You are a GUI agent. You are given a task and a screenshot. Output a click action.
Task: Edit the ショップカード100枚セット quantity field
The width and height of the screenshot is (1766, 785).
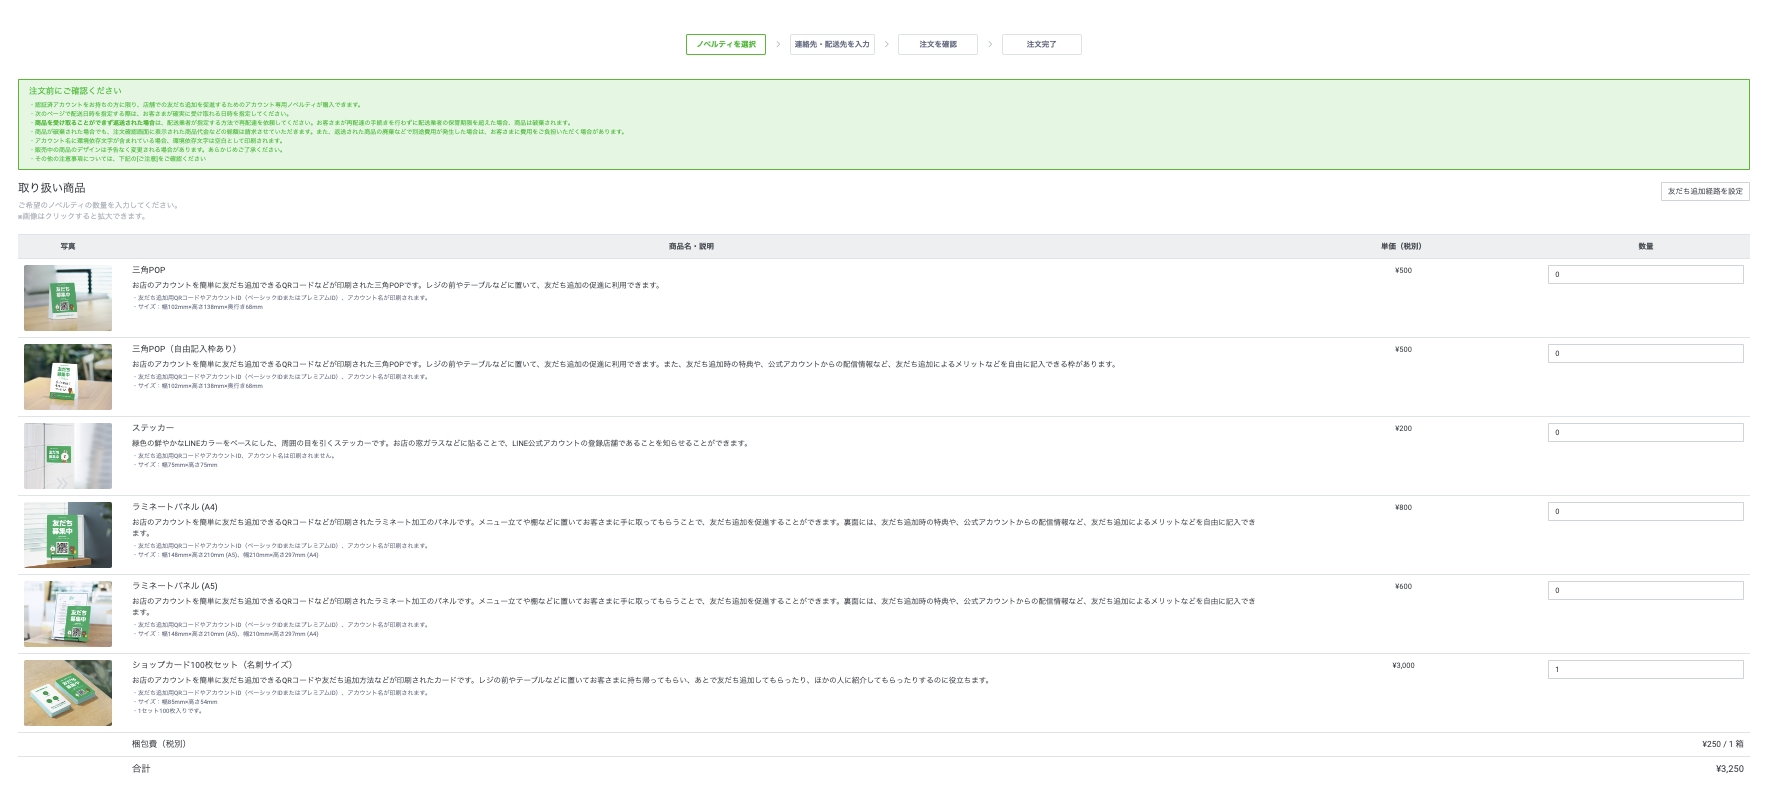(x=1645, y=669)
